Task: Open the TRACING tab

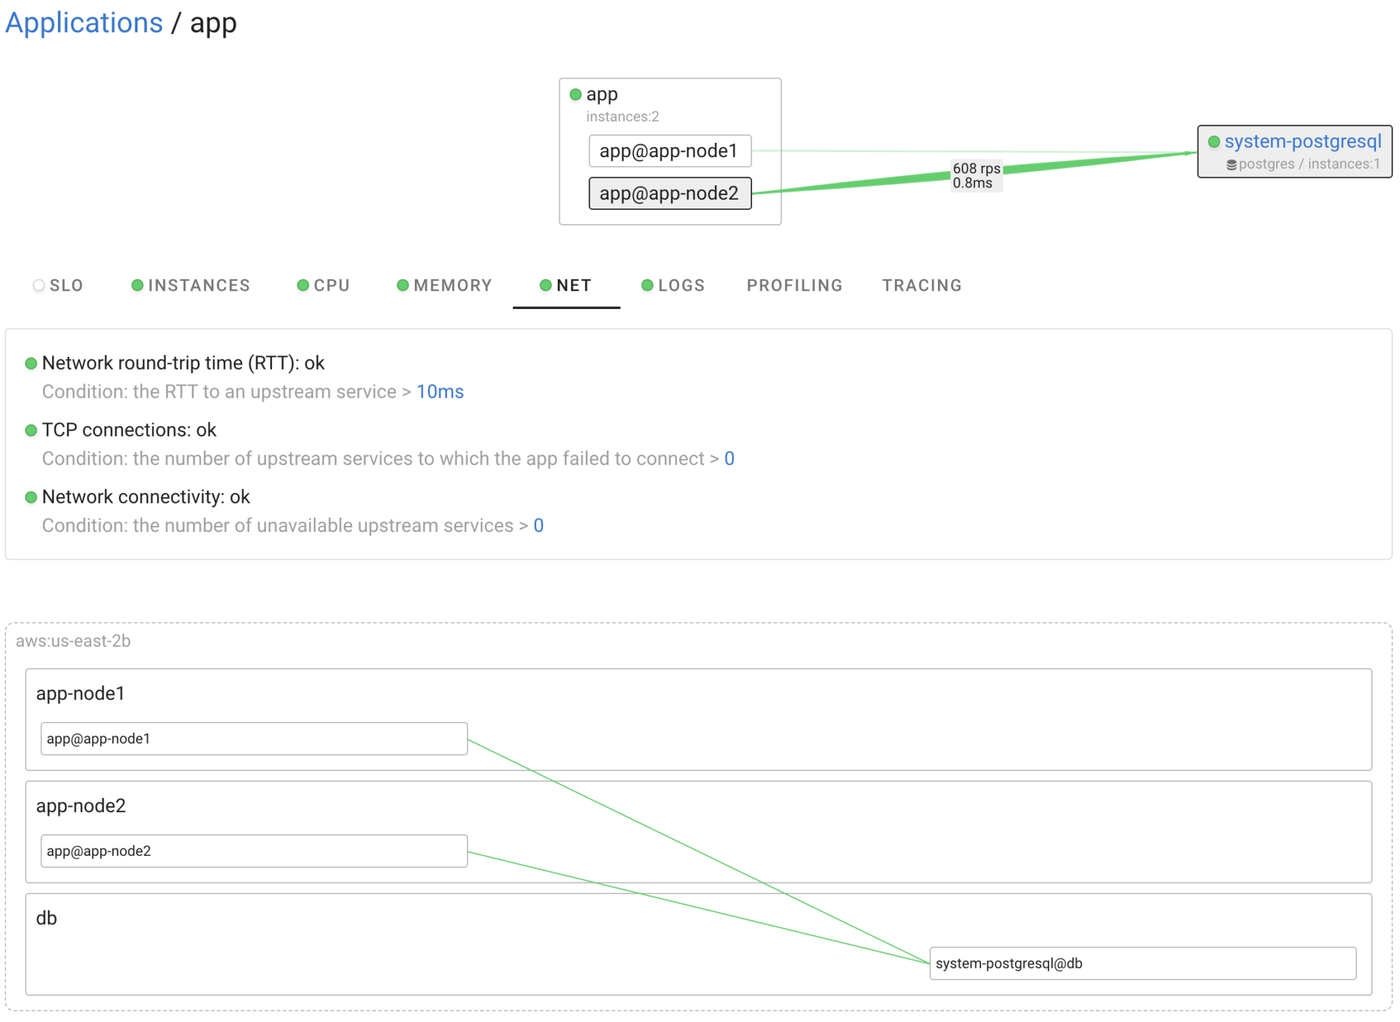Action: [x=921, y=285]
